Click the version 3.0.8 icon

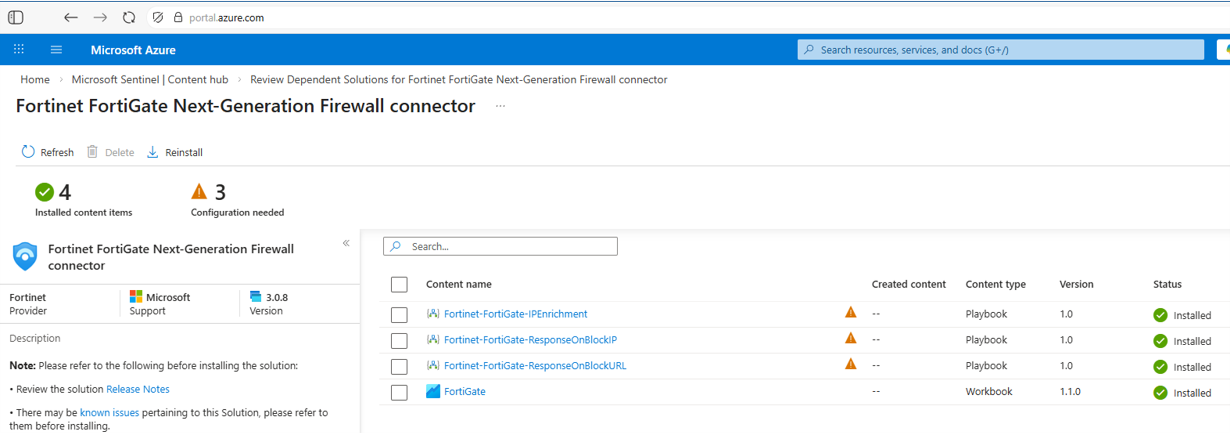255,297
